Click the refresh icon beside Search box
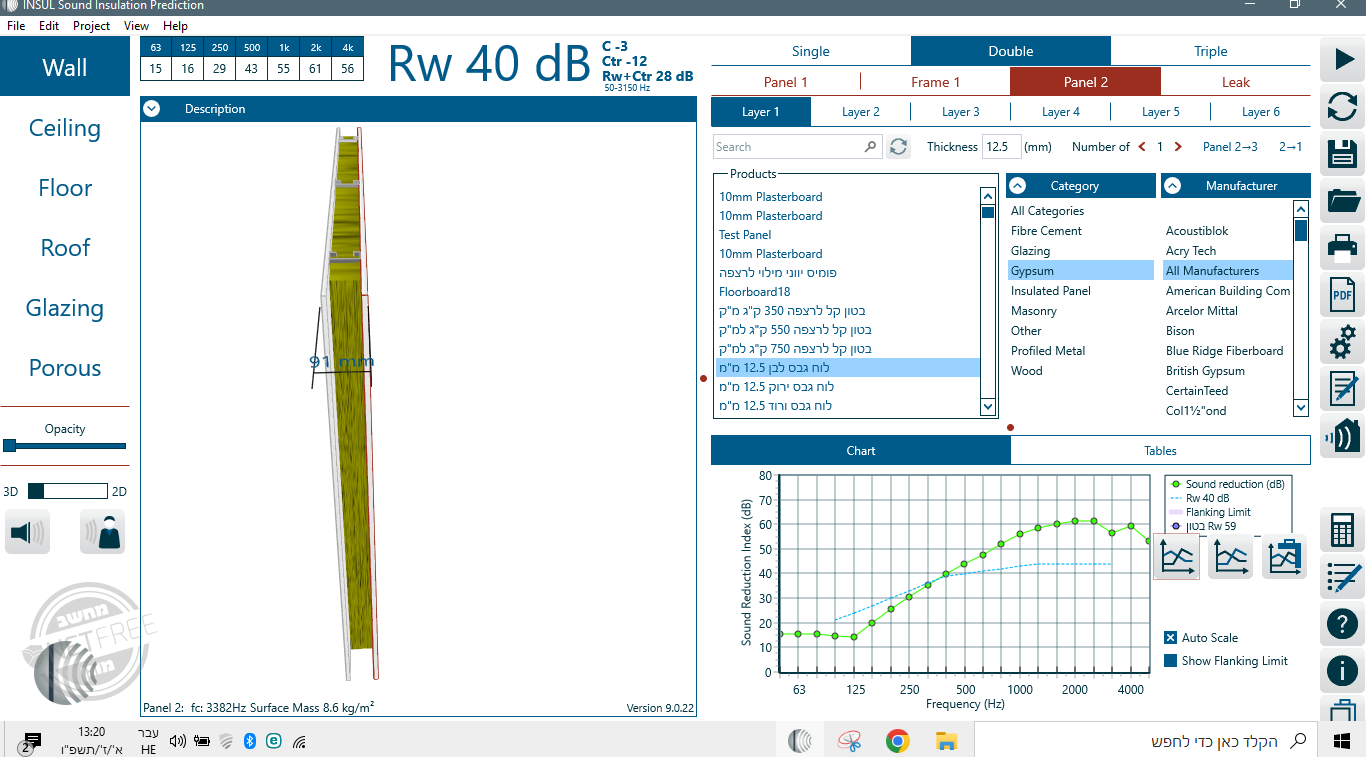This screenshot has height=757, width=1366. (x=898, y=147)
